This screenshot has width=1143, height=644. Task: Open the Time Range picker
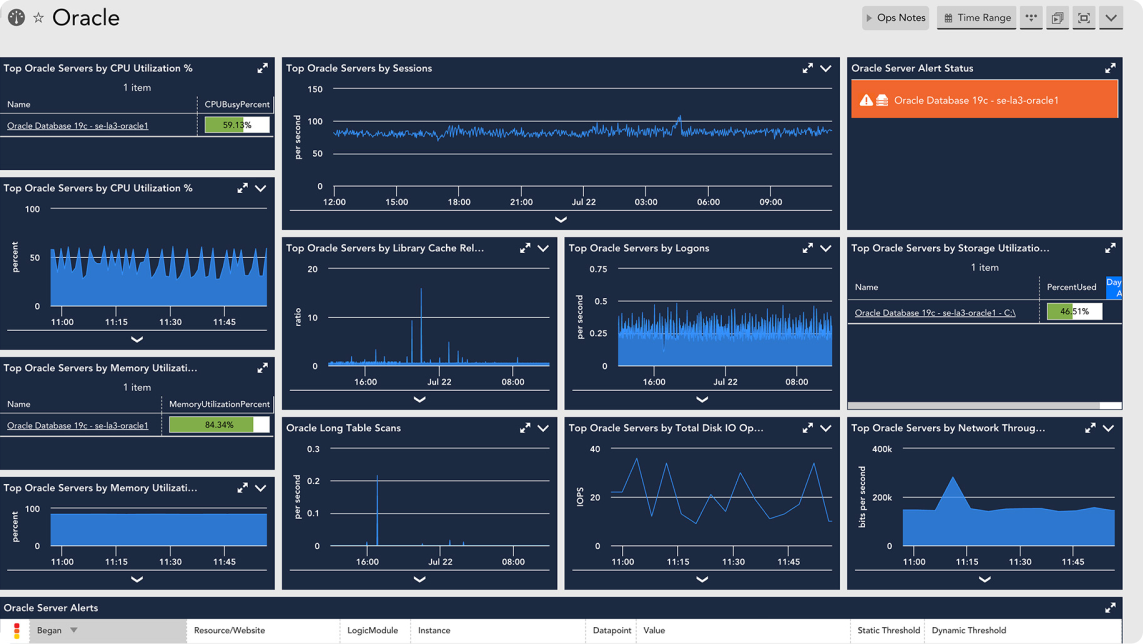click(x=976, y=18)
